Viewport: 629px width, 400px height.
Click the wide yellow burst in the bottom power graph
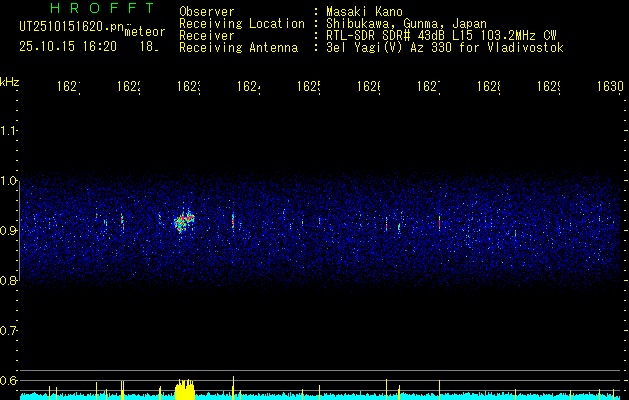point(185,389)
